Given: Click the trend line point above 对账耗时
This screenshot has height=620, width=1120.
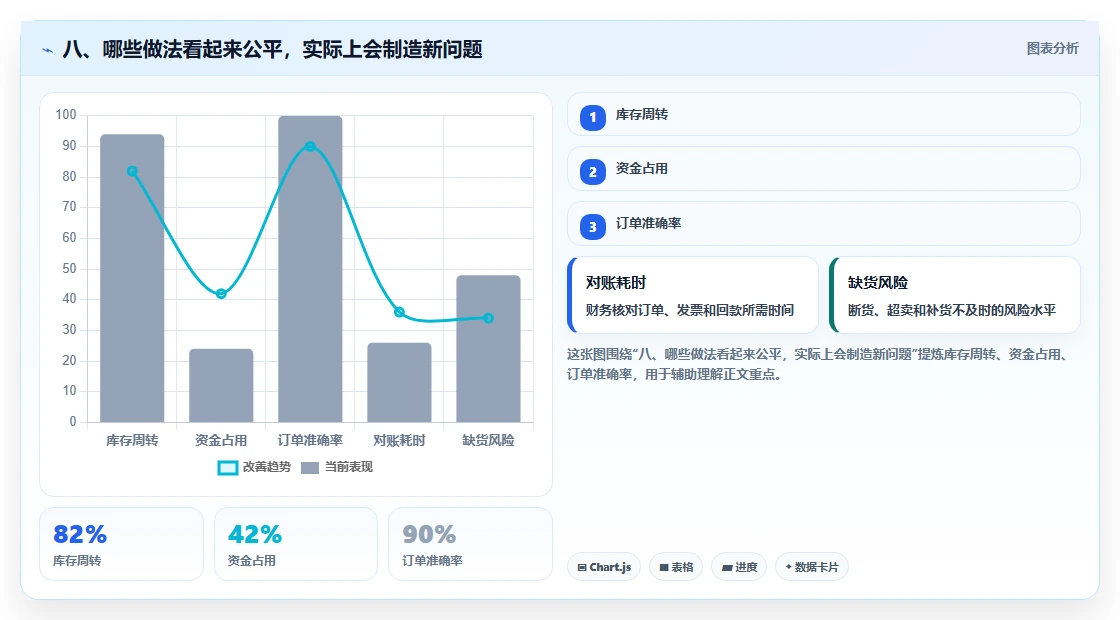Looking at the screenshot, I should coord(399,312).
